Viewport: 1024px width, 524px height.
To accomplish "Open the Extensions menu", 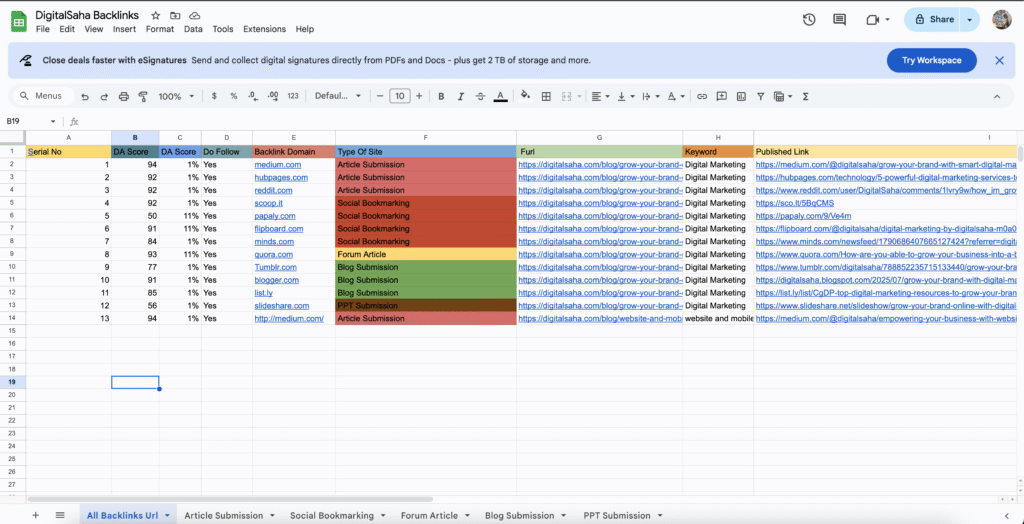I will pyautogui.click(x=264, y=29).
